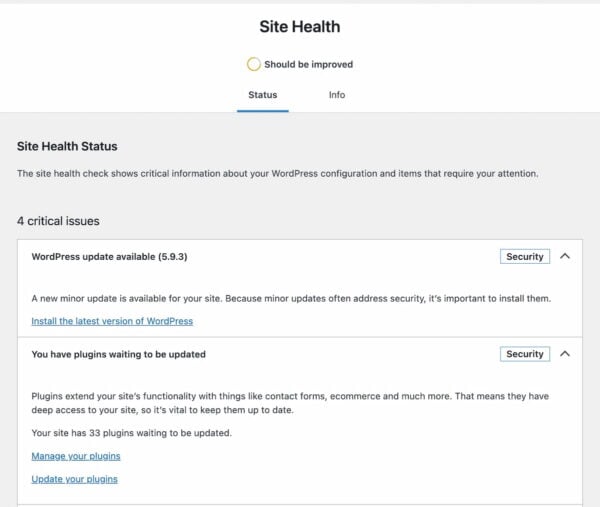Click the 'Site Health' page title
The height and width of the screenshot is (507, 600).
[x=300, y=27]
